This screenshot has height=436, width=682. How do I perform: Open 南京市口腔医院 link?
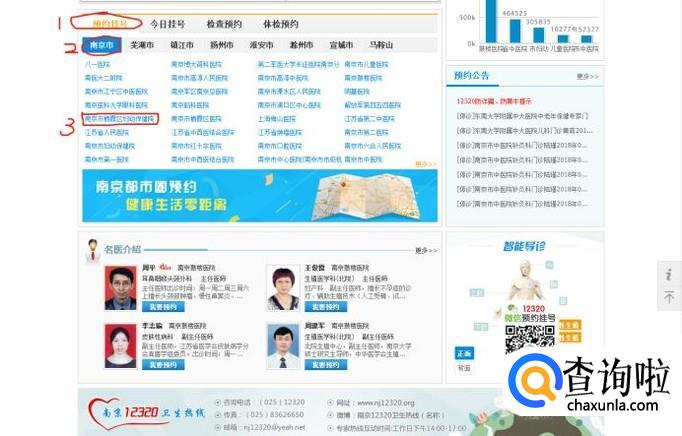tap(280, 146)
